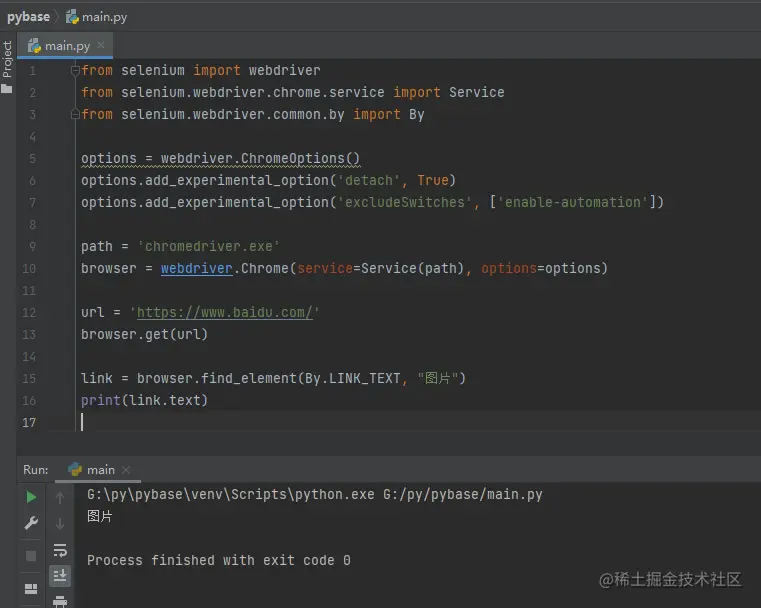The image size is (761, 608).
Task: Select the main.py editor tab
Action: click(66, 46)
